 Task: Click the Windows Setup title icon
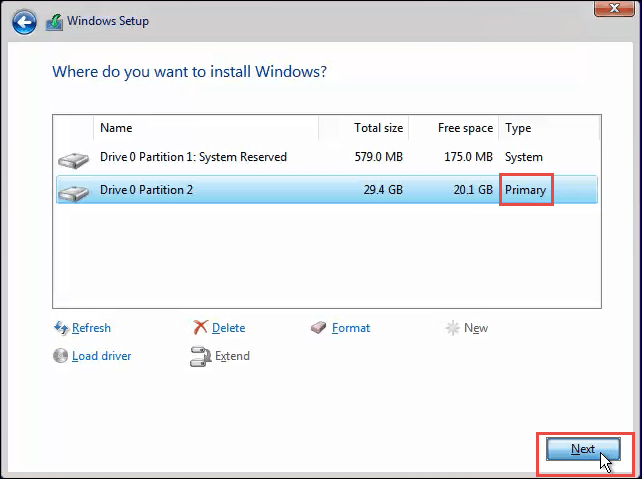[x=53, y=21]
